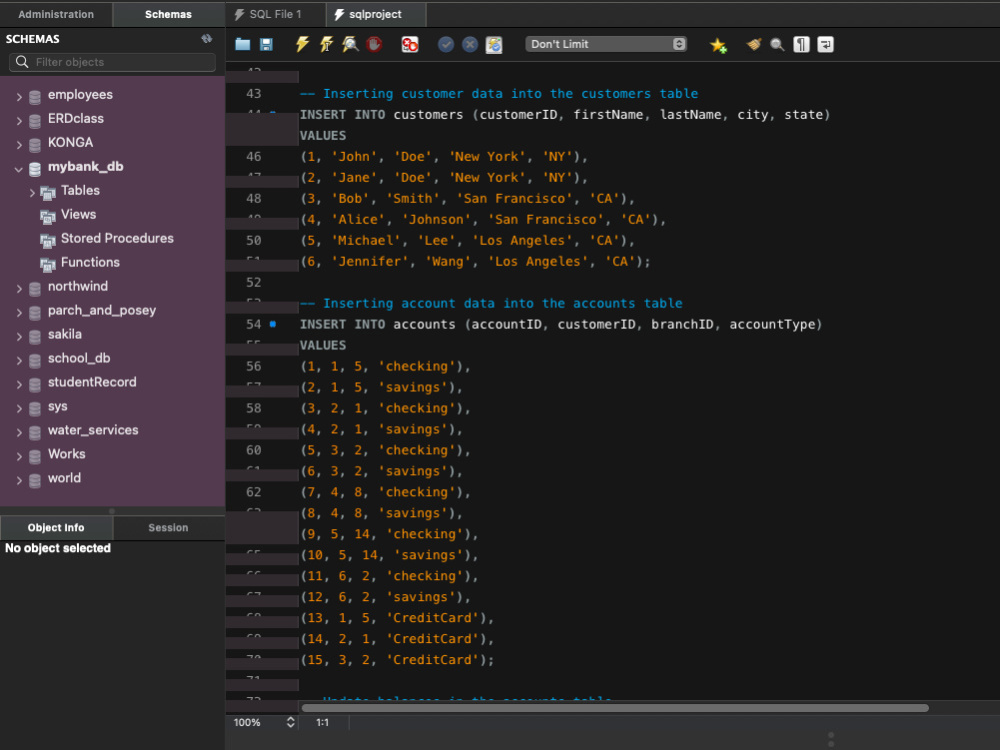
Task: Select the sqlproject editor tab
Action: [376, 14]
